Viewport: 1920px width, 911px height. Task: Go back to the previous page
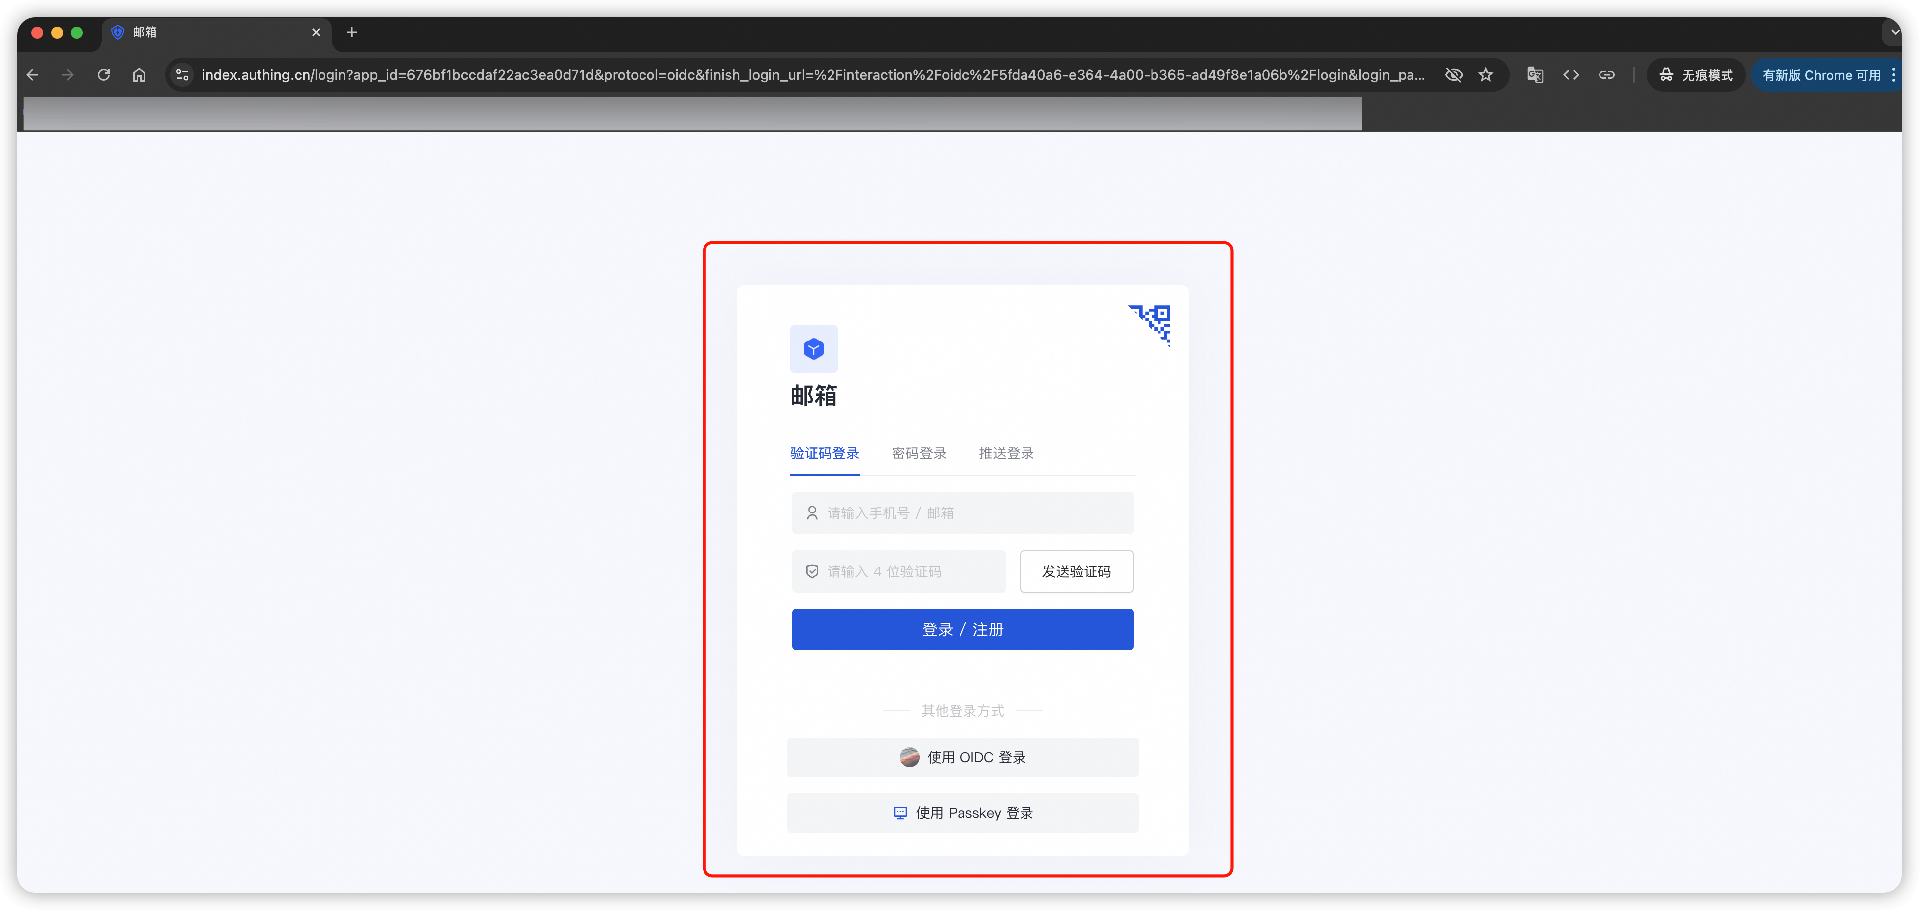click(32, 75)
